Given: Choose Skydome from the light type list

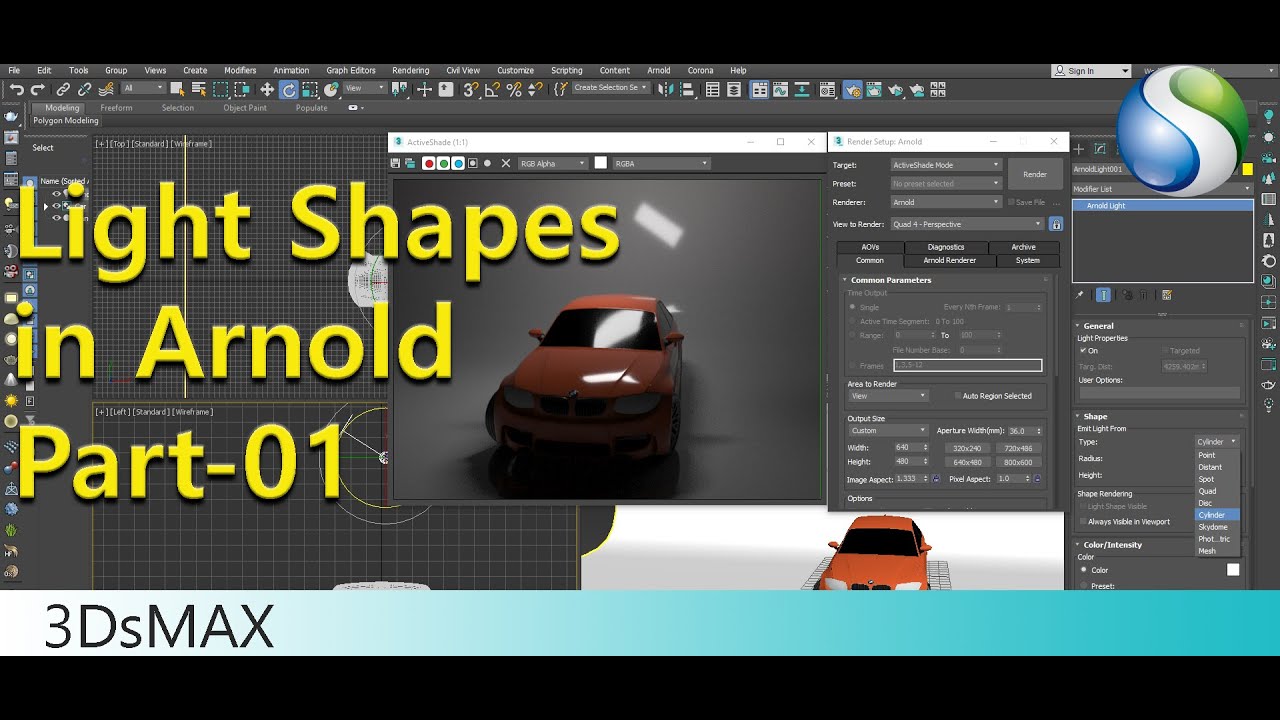Looking at the screenshot, I should [1213, 527].
